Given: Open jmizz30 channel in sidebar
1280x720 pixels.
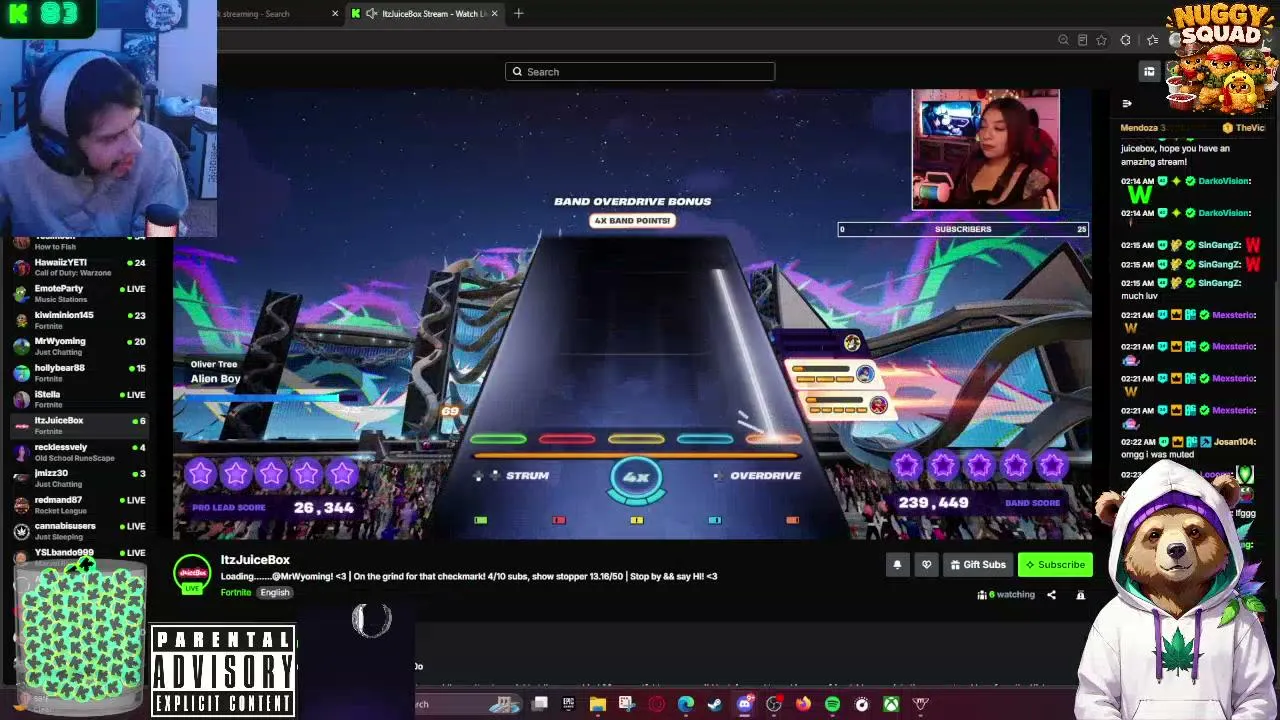Looking at the screenshot, I should pos(80,478).
